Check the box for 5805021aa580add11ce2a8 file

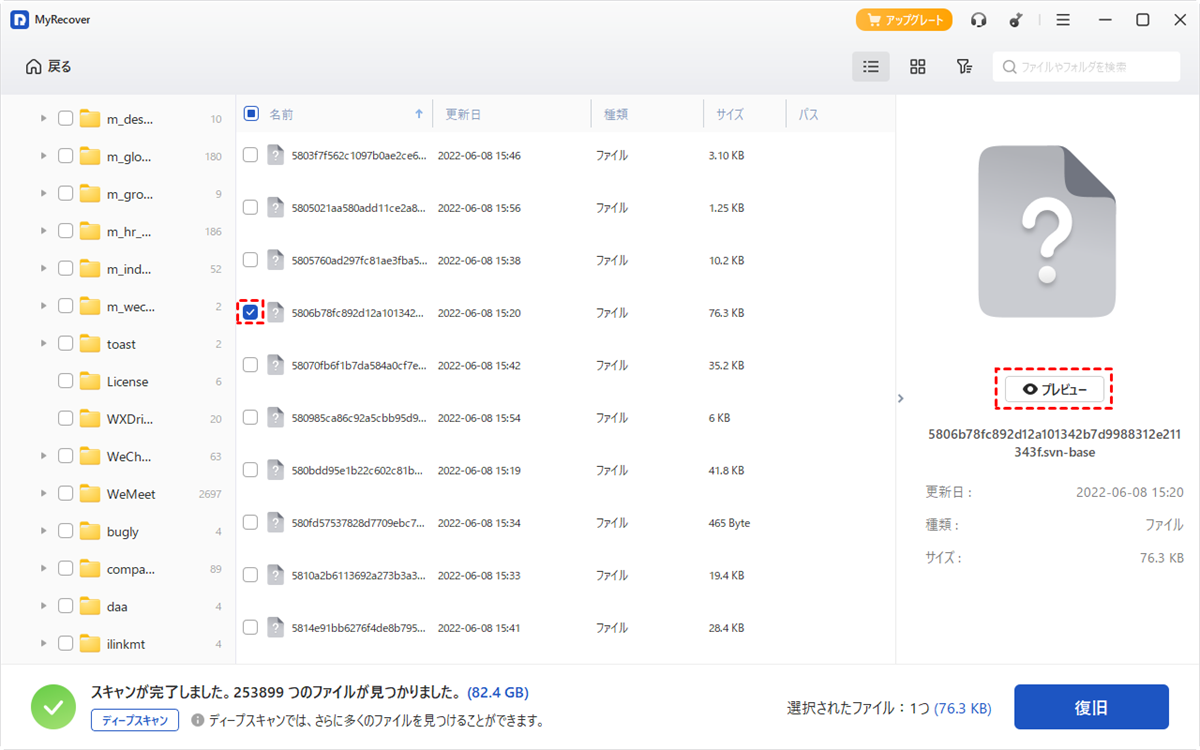pyautogui.click(x=251, y=208)
